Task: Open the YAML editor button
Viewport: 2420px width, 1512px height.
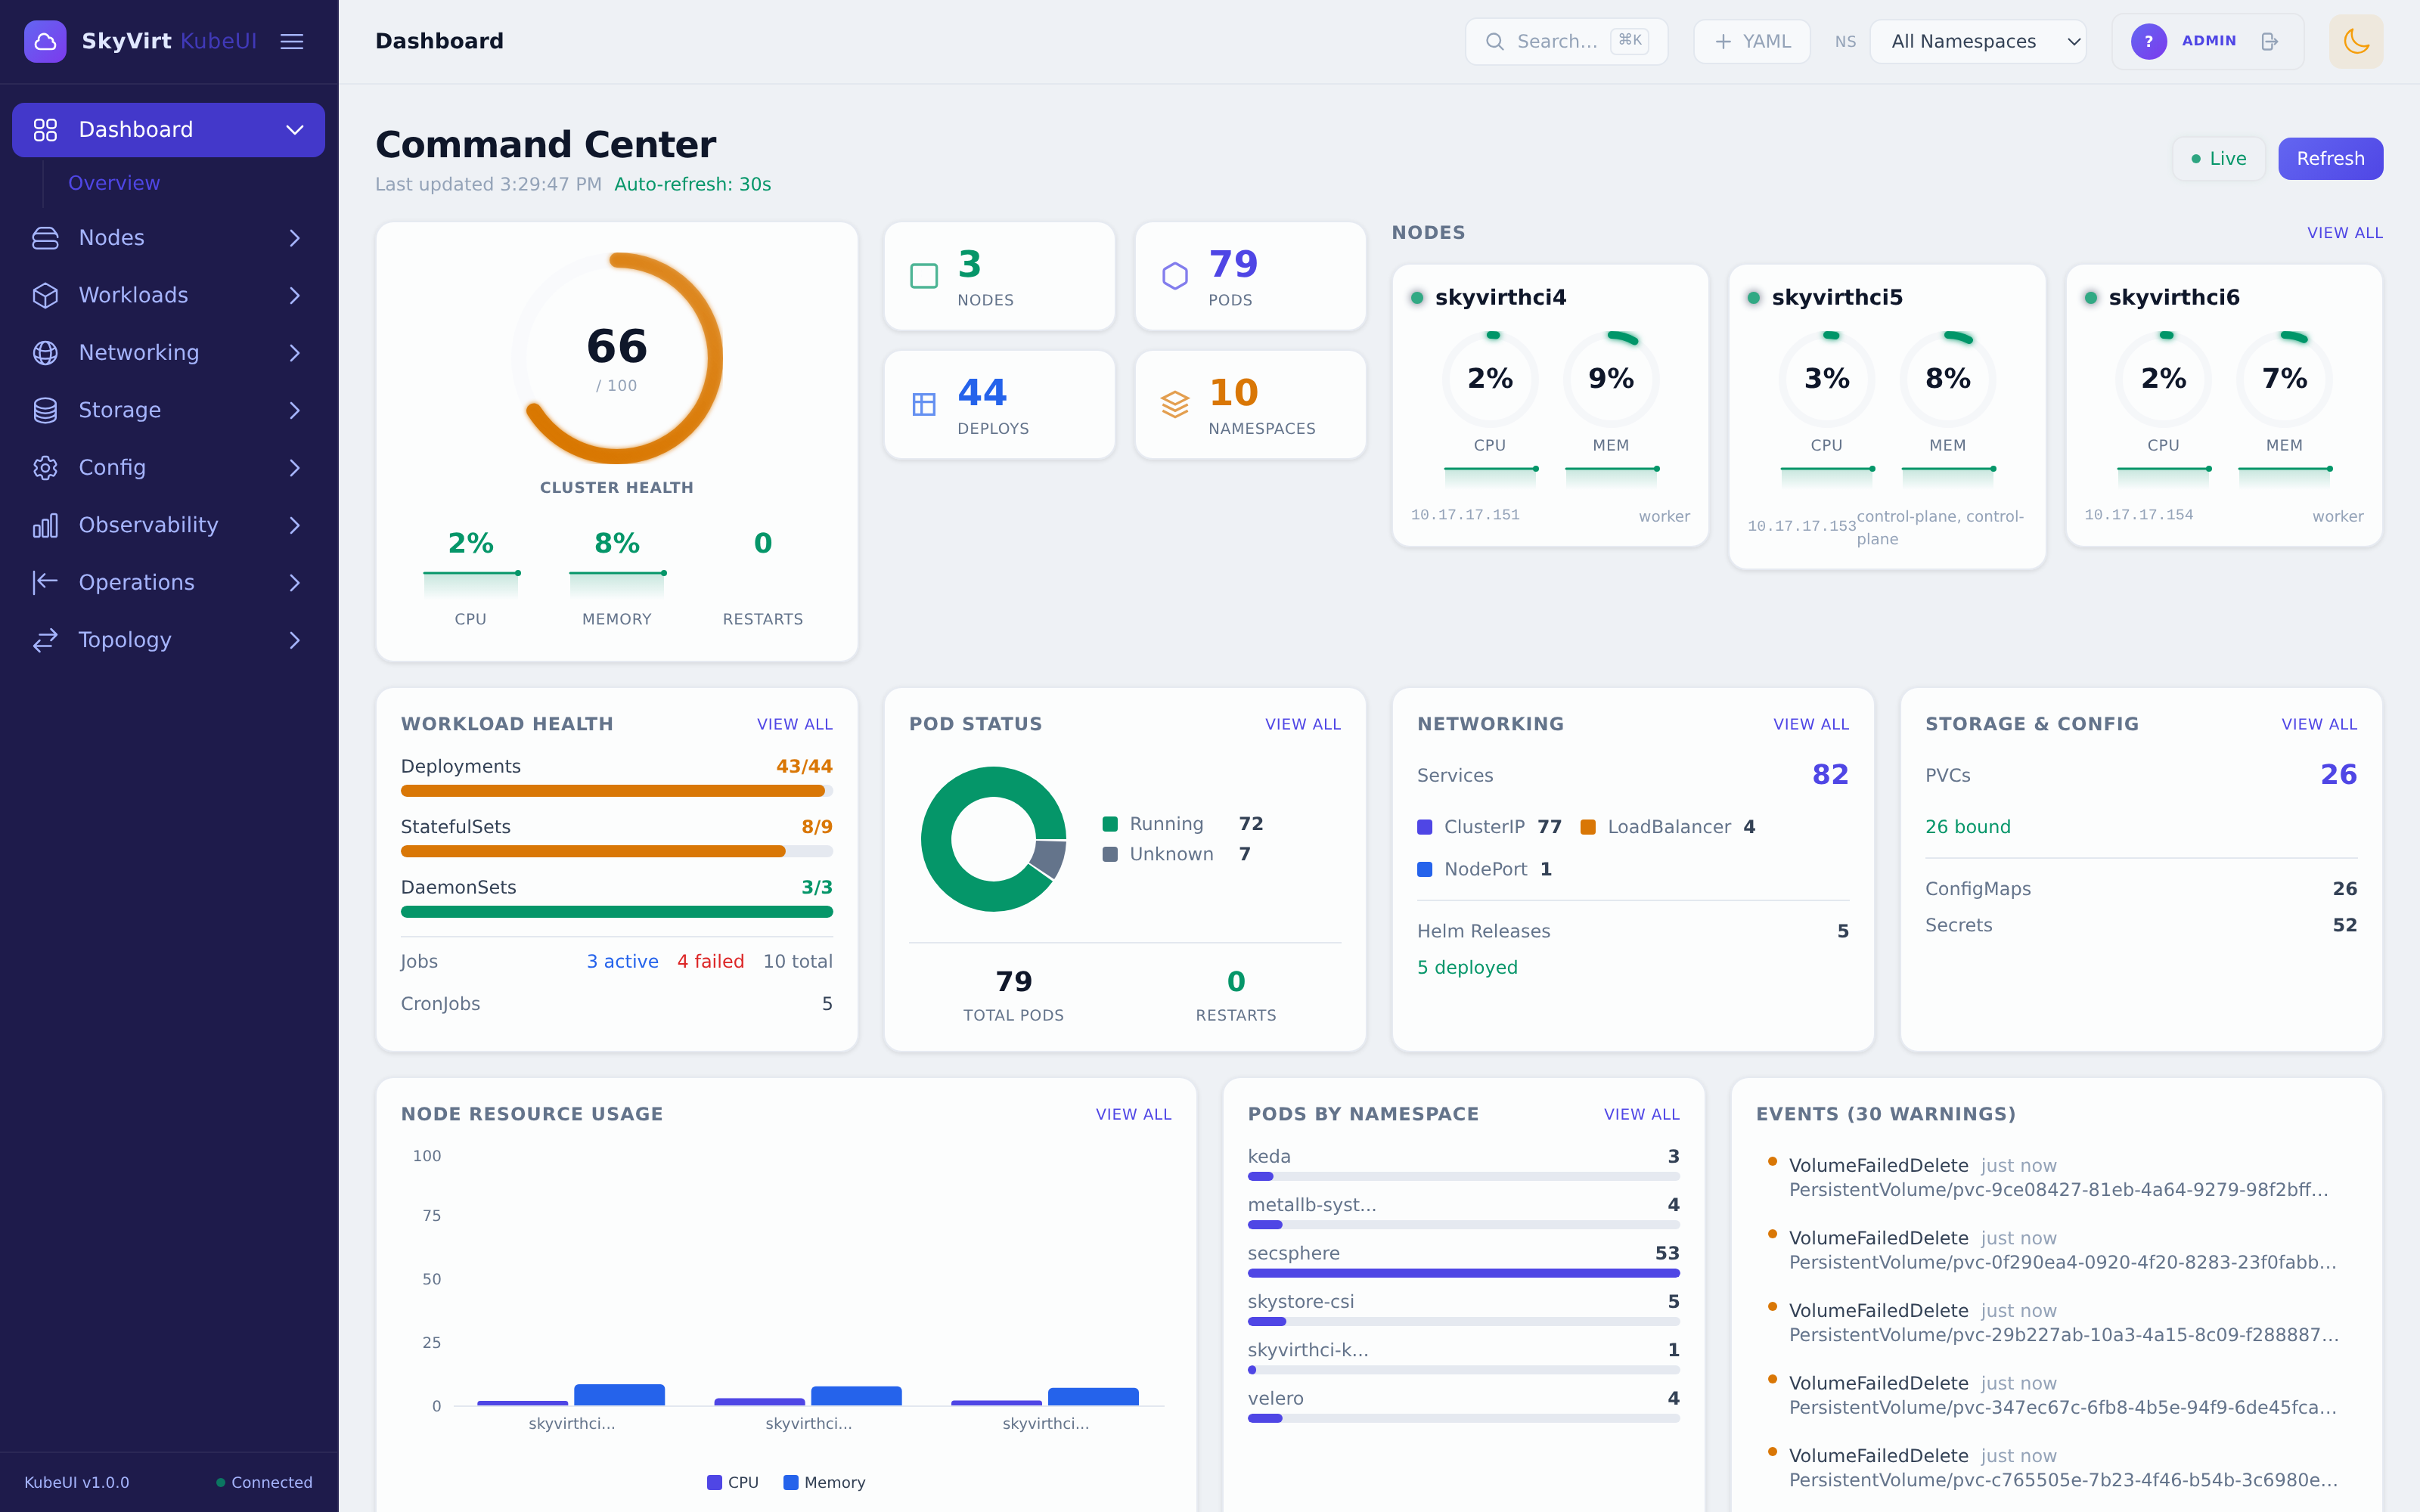Action: click(x=1752, y=41)
